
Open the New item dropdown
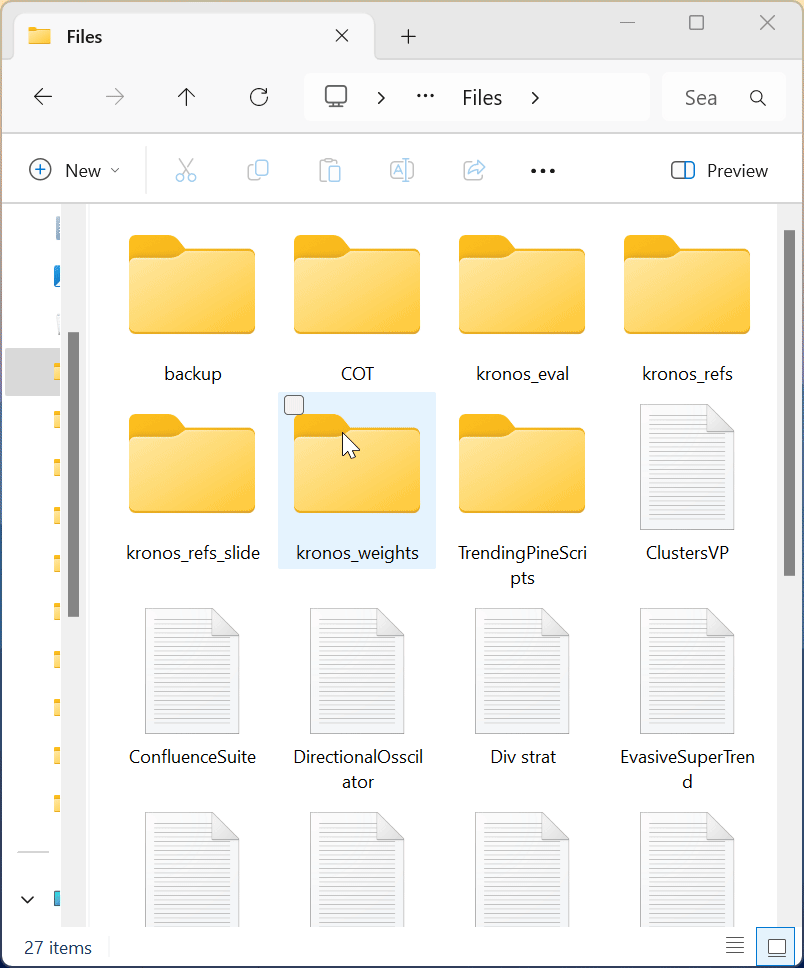click(x=75, y=170)
